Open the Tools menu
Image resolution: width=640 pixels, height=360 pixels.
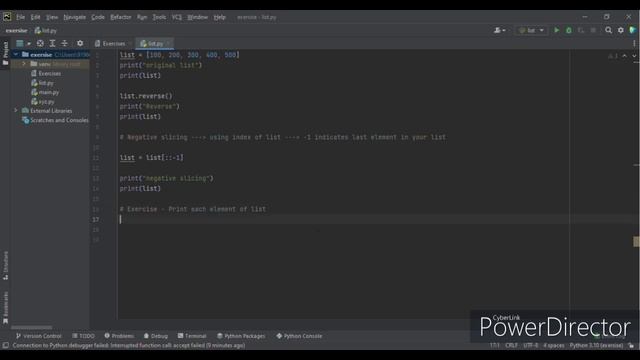click(159, 17)
